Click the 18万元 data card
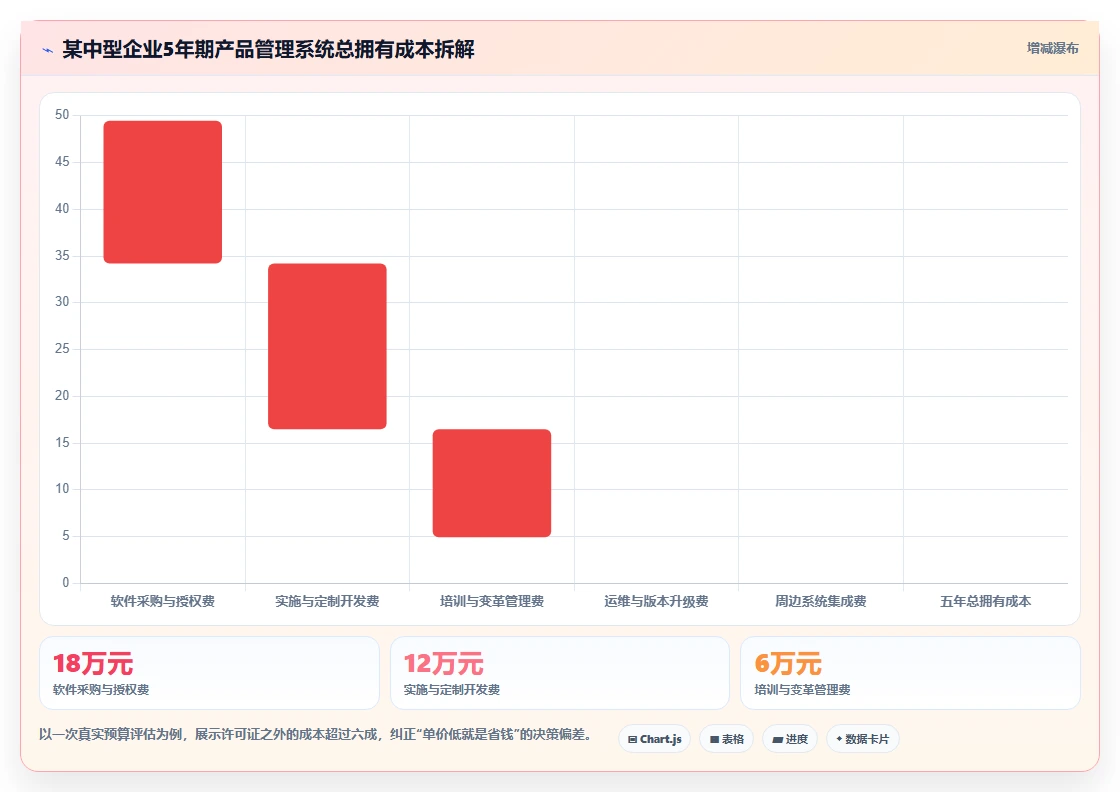 click(209, 673)
